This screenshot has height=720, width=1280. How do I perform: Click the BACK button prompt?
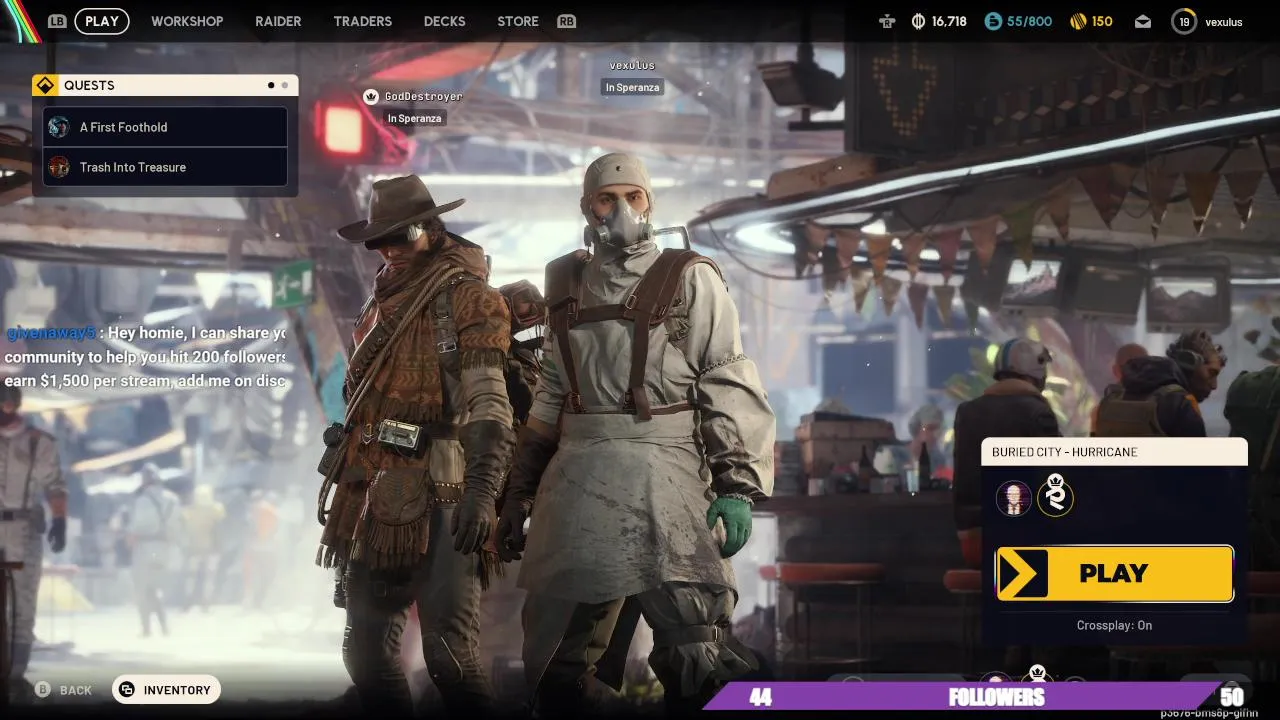tap(64, 690)
